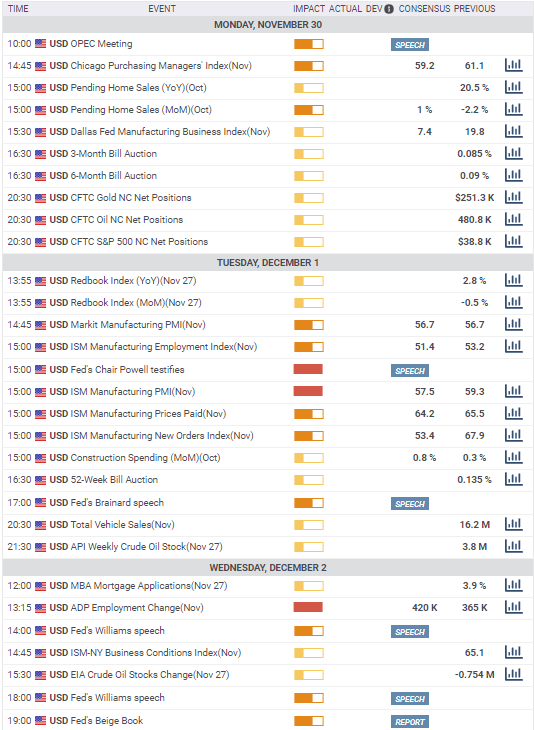This screenshot has width=534, height=730.
Task: Click the DEV info icon in header
Action: (x=389, y=9)
